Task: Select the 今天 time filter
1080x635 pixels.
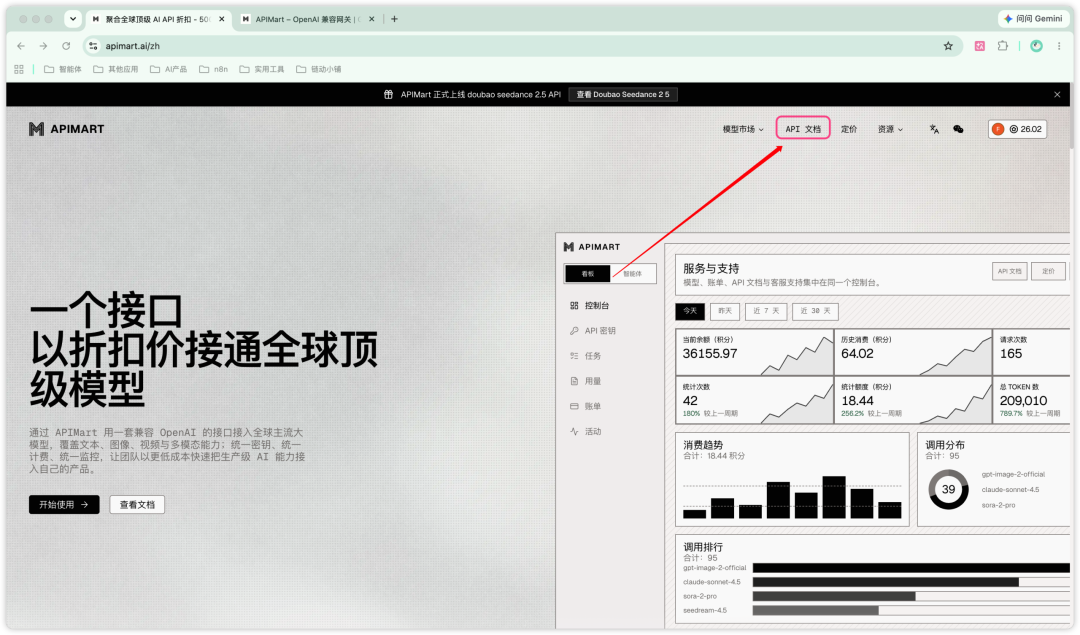Action: pos(690,311)
